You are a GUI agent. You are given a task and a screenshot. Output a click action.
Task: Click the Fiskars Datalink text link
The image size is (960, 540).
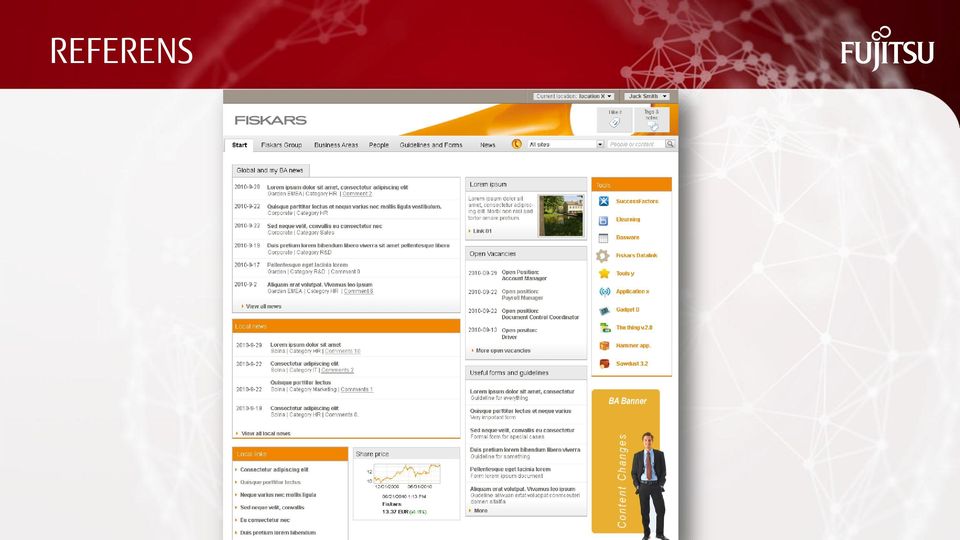pos(637,255)
